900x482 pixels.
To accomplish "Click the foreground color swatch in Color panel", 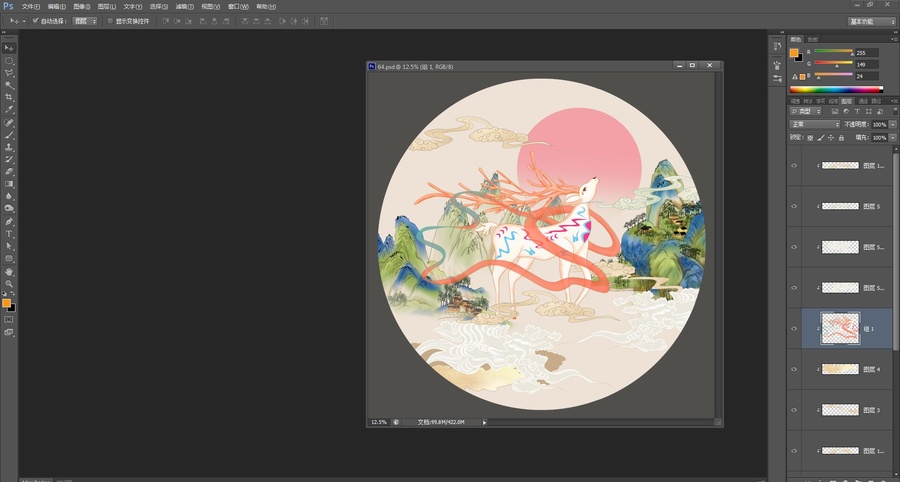I will click(794, 53).
